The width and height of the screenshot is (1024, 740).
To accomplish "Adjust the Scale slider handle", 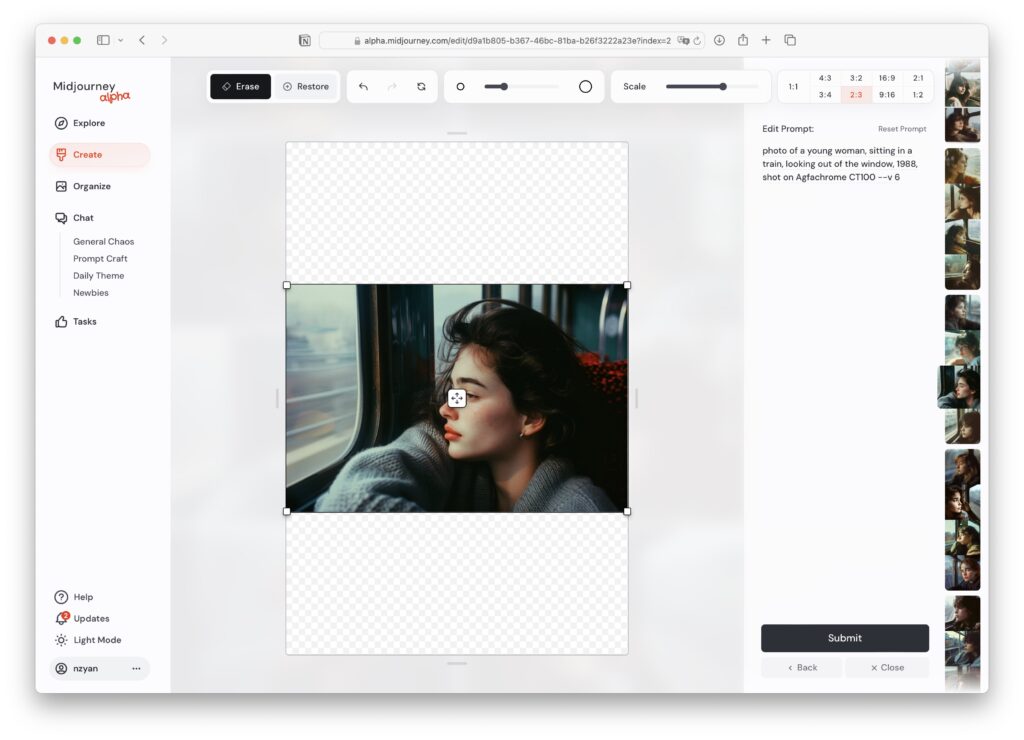I will [723, 86].
